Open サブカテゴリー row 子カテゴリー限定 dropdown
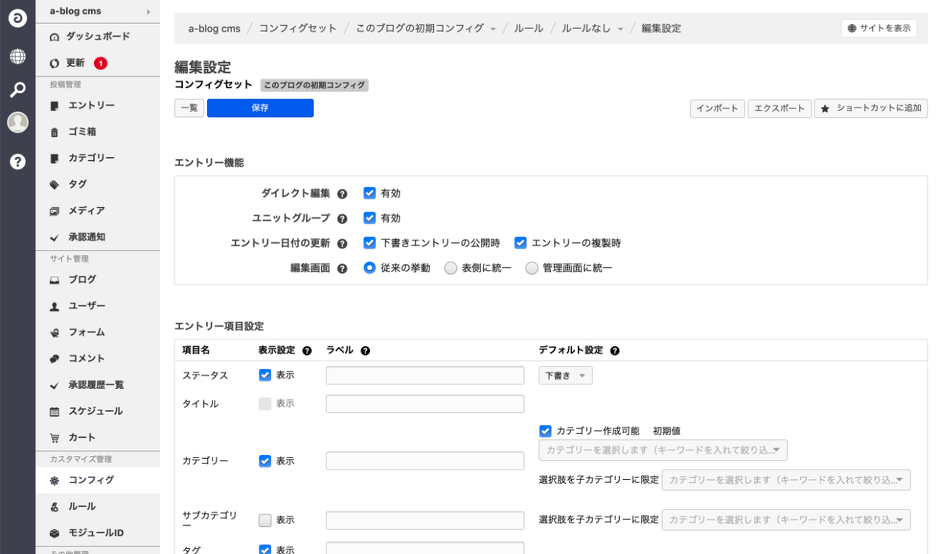Image resolution: width=940 pixels, height=554 pixels. click(786, 520)
